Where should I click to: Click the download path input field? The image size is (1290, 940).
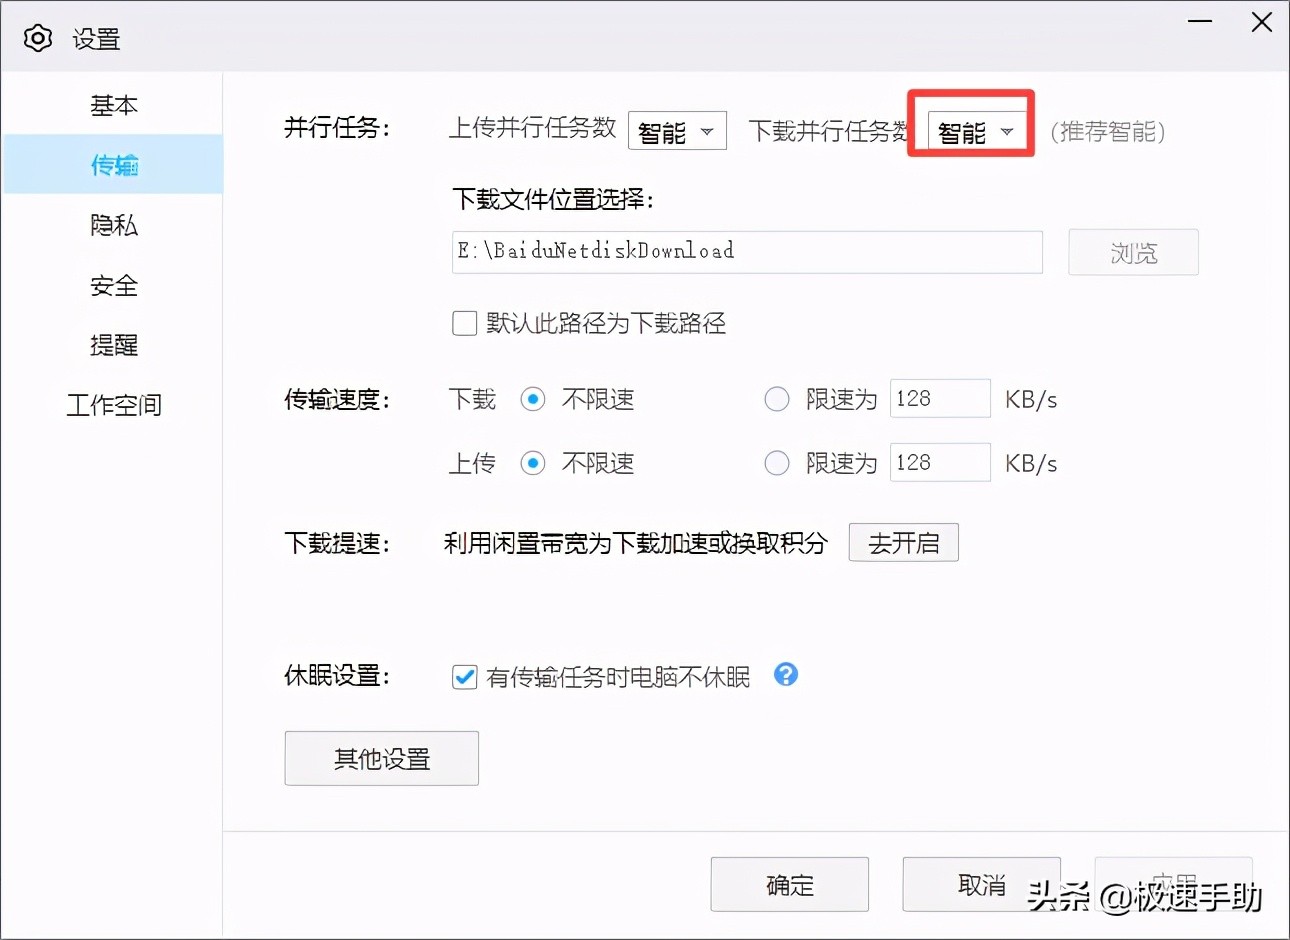pos(745,252)
